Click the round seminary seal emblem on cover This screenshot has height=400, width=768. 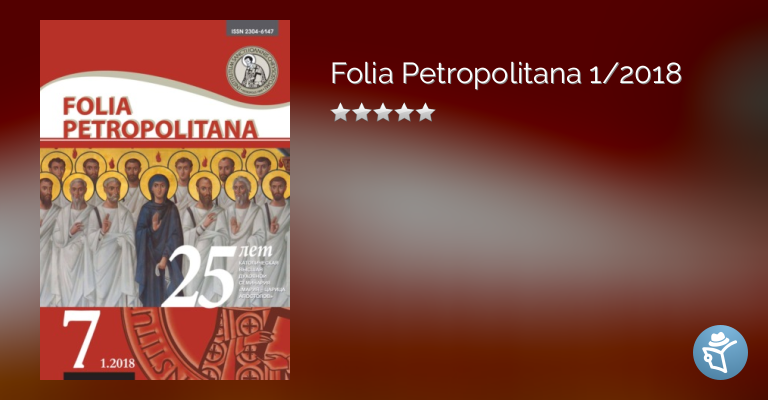point(252,71)
